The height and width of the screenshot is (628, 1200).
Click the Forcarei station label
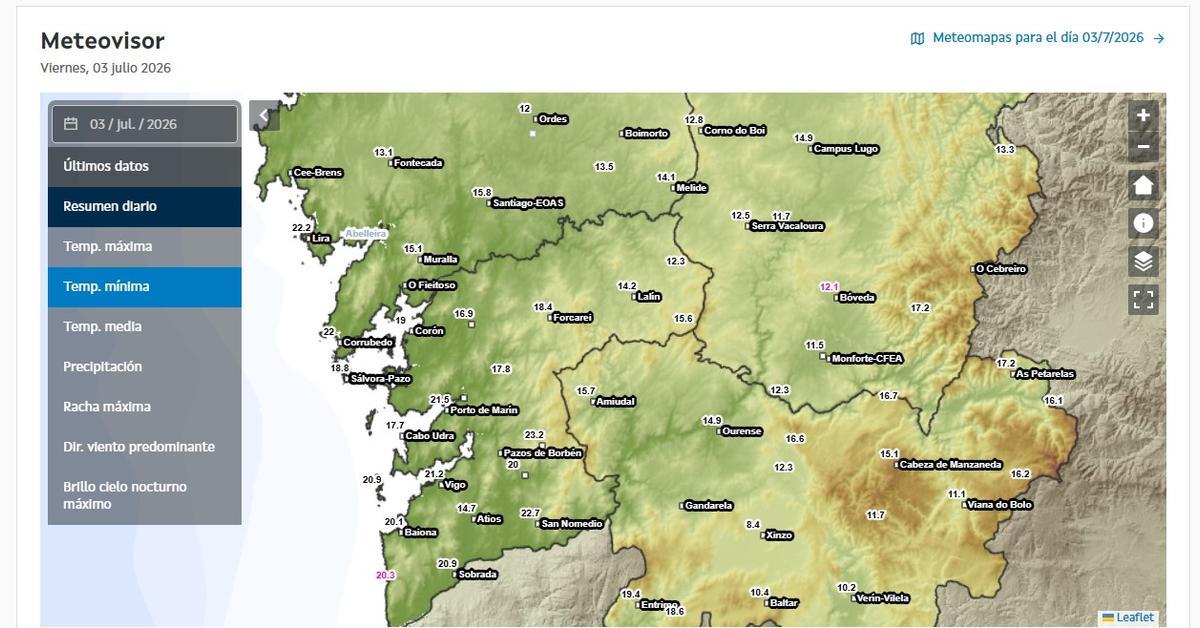[x=573, y=317]
